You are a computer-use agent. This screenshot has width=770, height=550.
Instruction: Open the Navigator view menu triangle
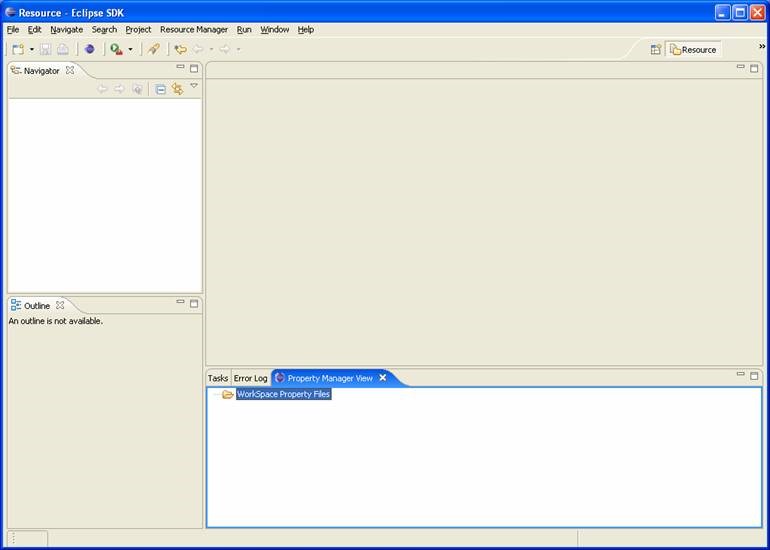(x=194, y=85)
